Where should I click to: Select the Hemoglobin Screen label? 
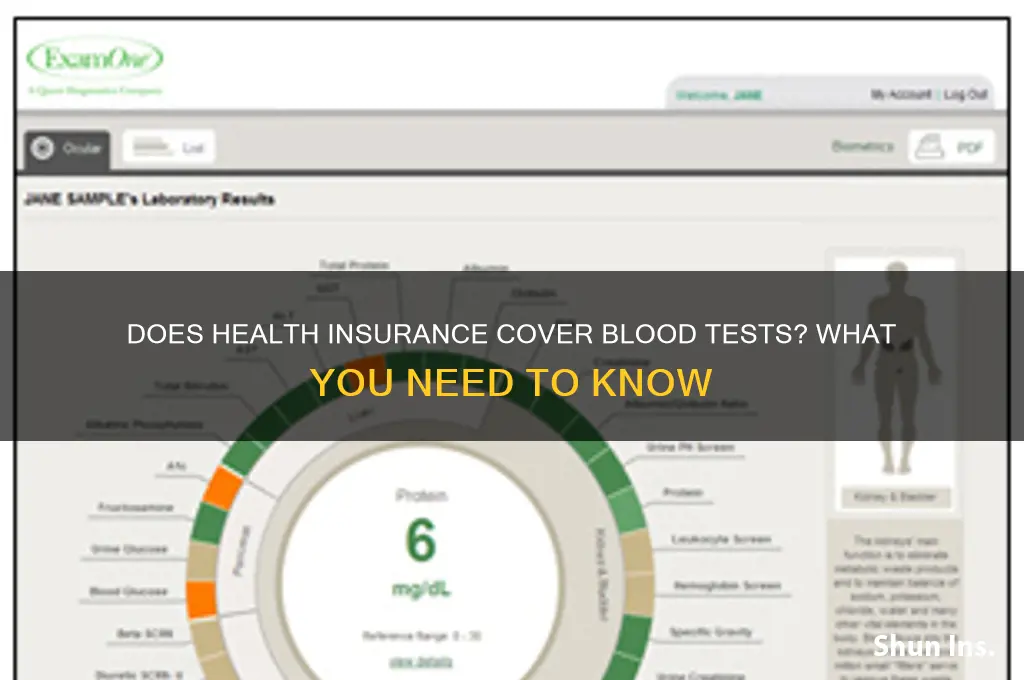tap(727, 586)
